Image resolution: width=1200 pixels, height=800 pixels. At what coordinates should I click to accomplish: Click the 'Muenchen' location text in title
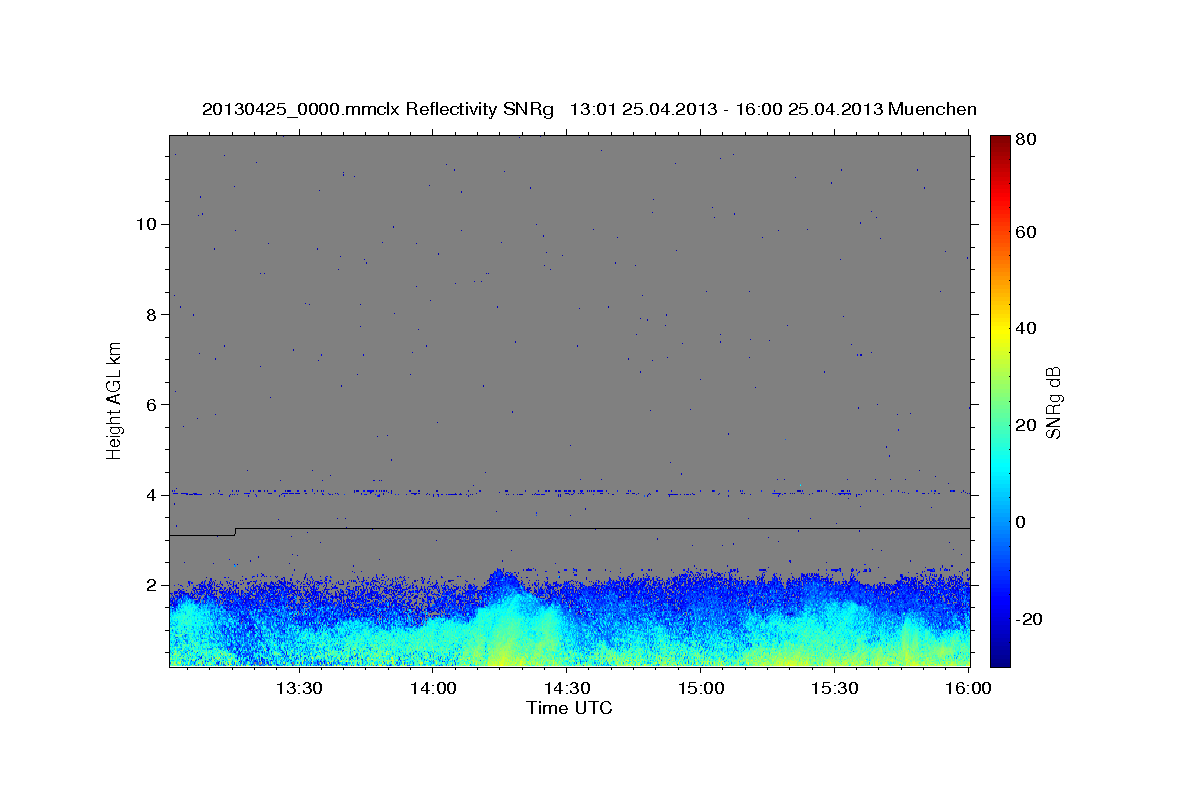tap(932, 109)
